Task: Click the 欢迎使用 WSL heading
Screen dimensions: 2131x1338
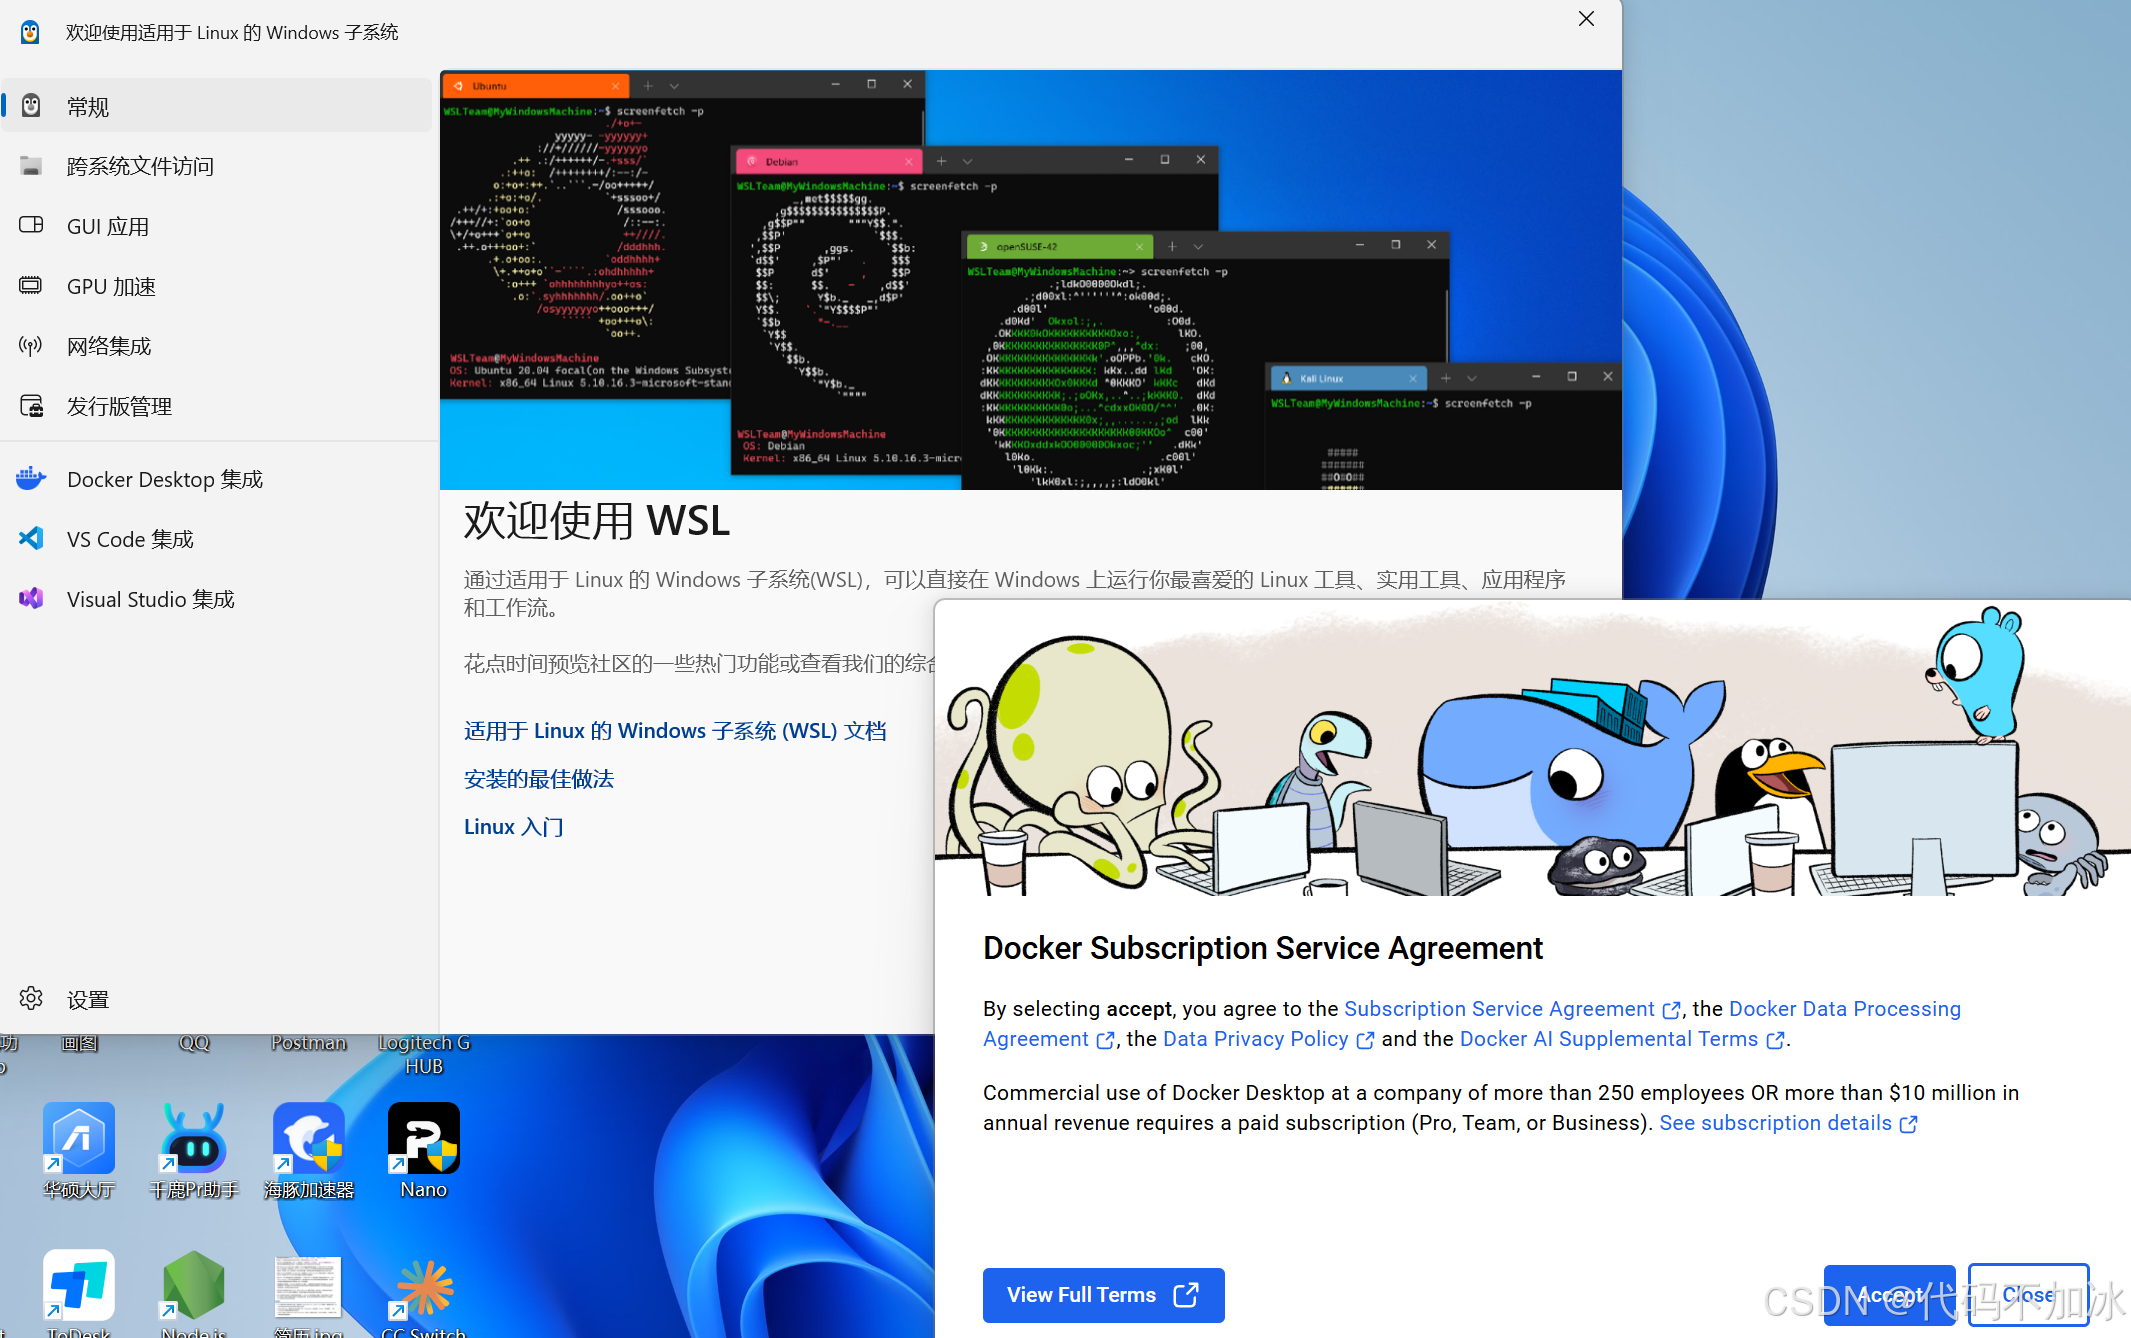Action: pos(597,521)
